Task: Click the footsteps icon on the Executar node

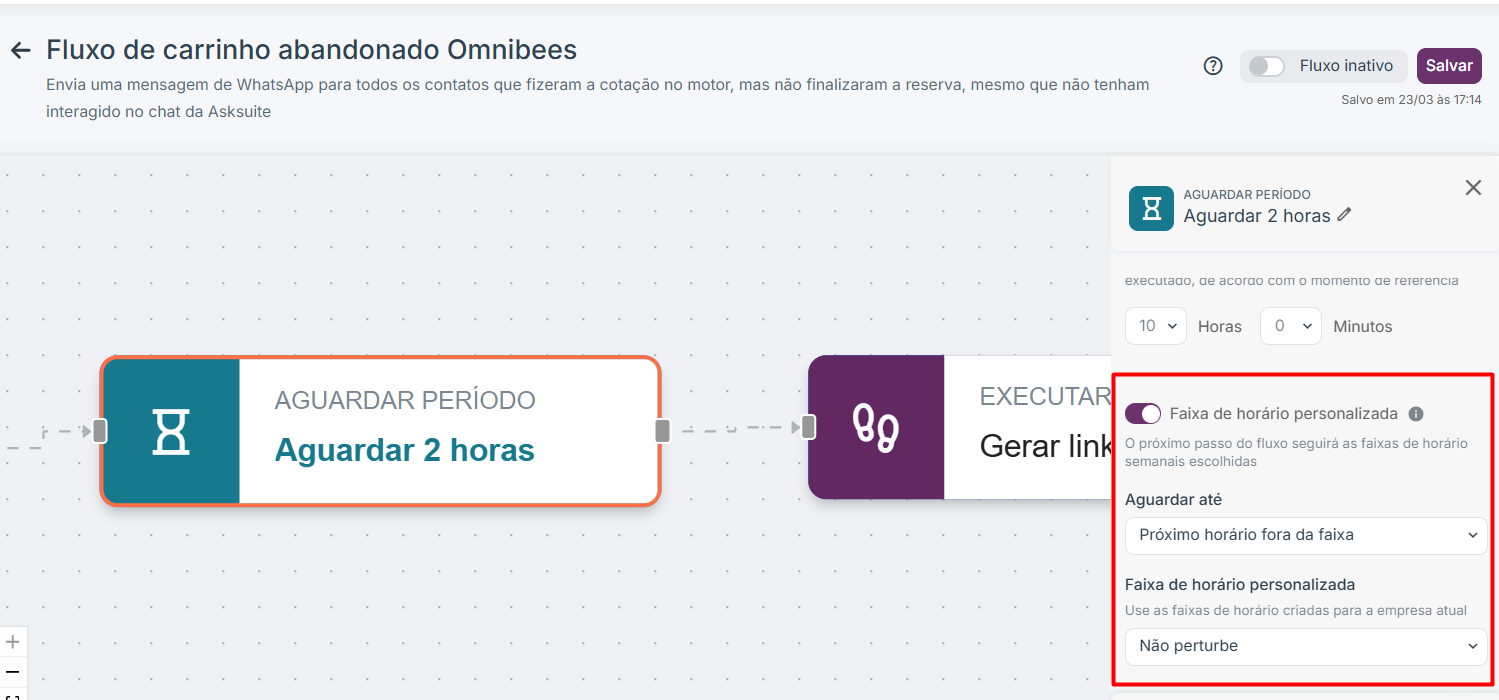Action: coord(875,427)
